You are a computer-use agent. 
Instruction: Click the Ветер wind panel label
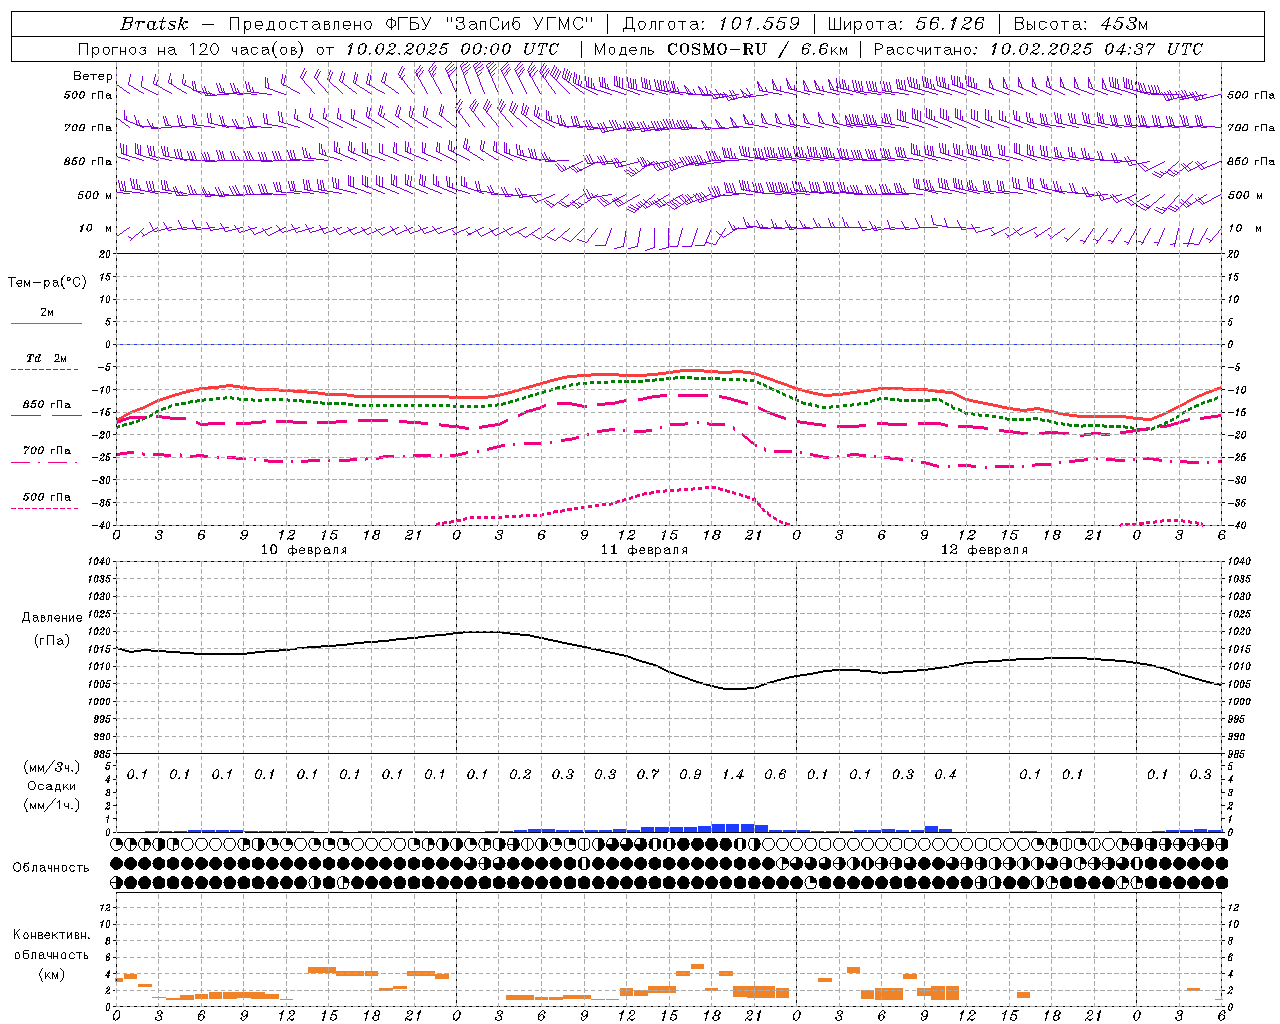click(92, 76)
